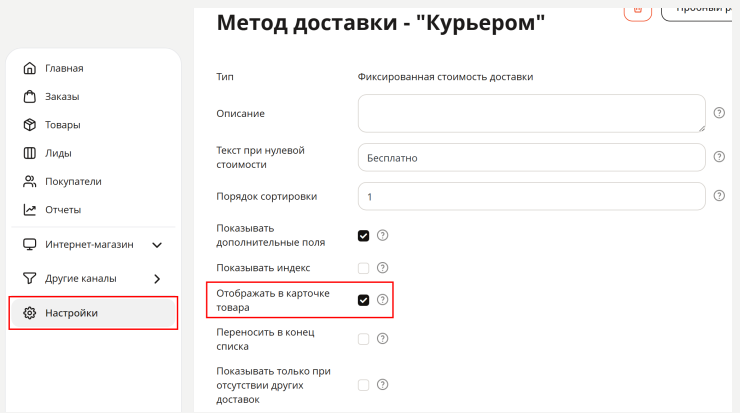Open Товары menu item
The image size is (740, 413).
click(93, 125)
